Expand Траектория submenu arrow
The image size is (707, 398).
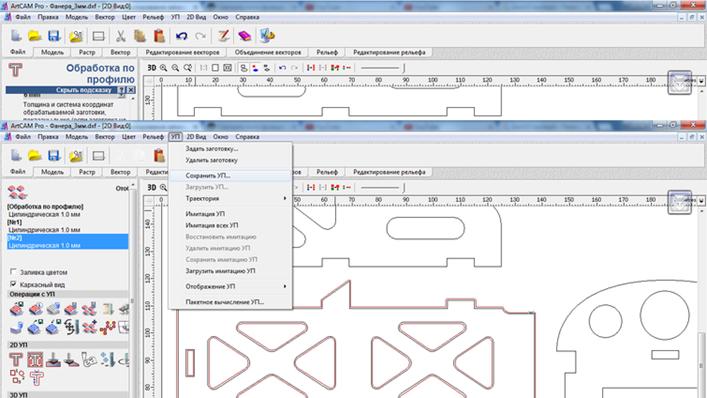pyautogui.click(x=285, y=198)
